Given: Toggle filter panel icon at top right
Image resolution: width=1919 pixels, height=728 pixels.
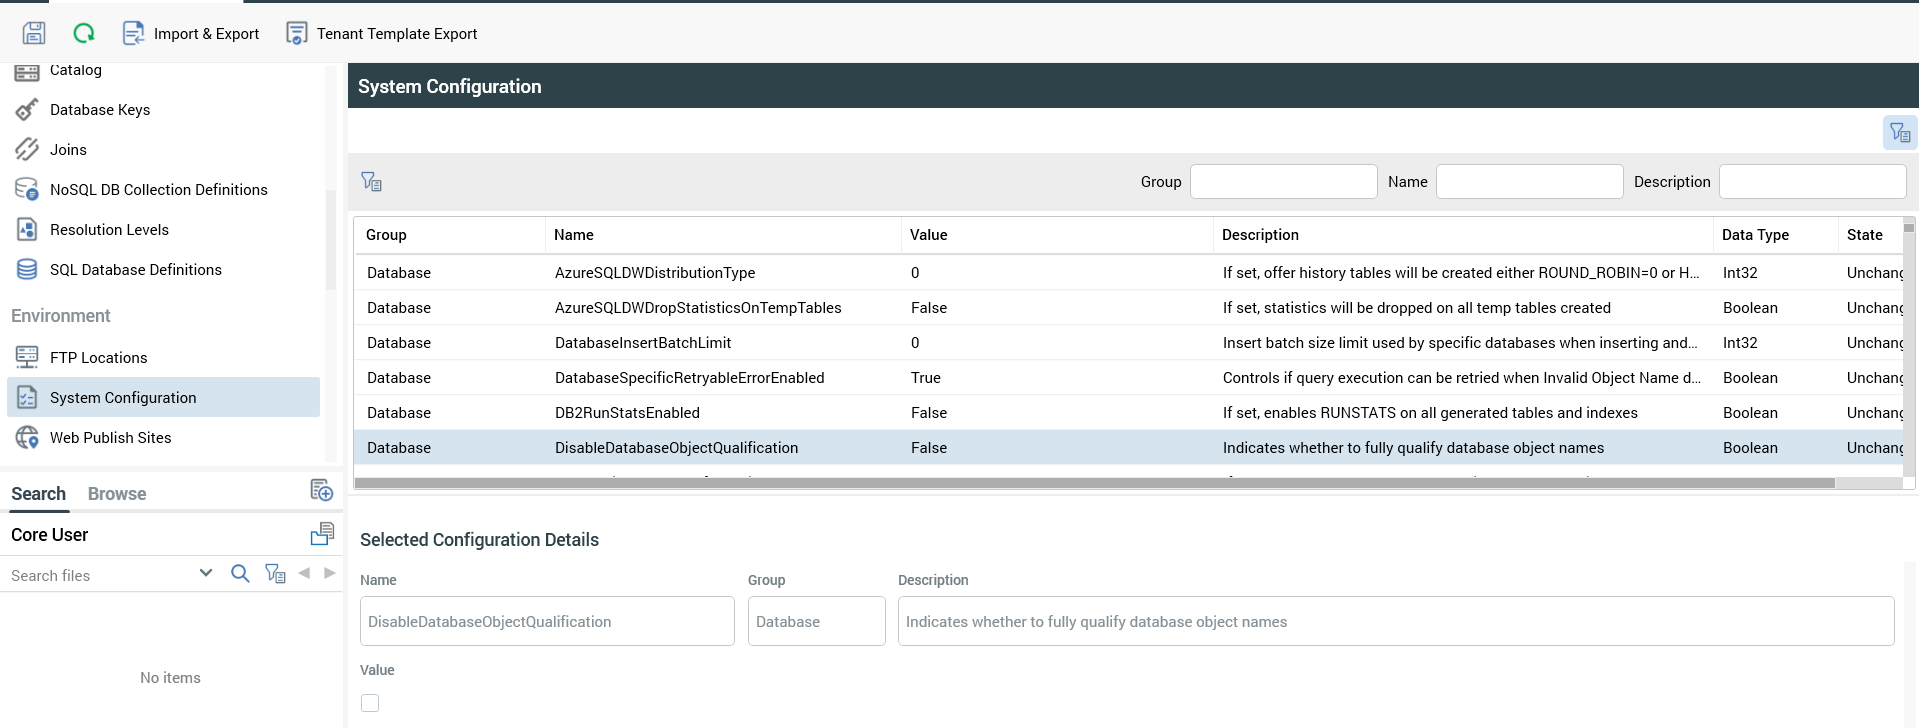Looking at the screenshot, I should click(x=1899, y=132).
